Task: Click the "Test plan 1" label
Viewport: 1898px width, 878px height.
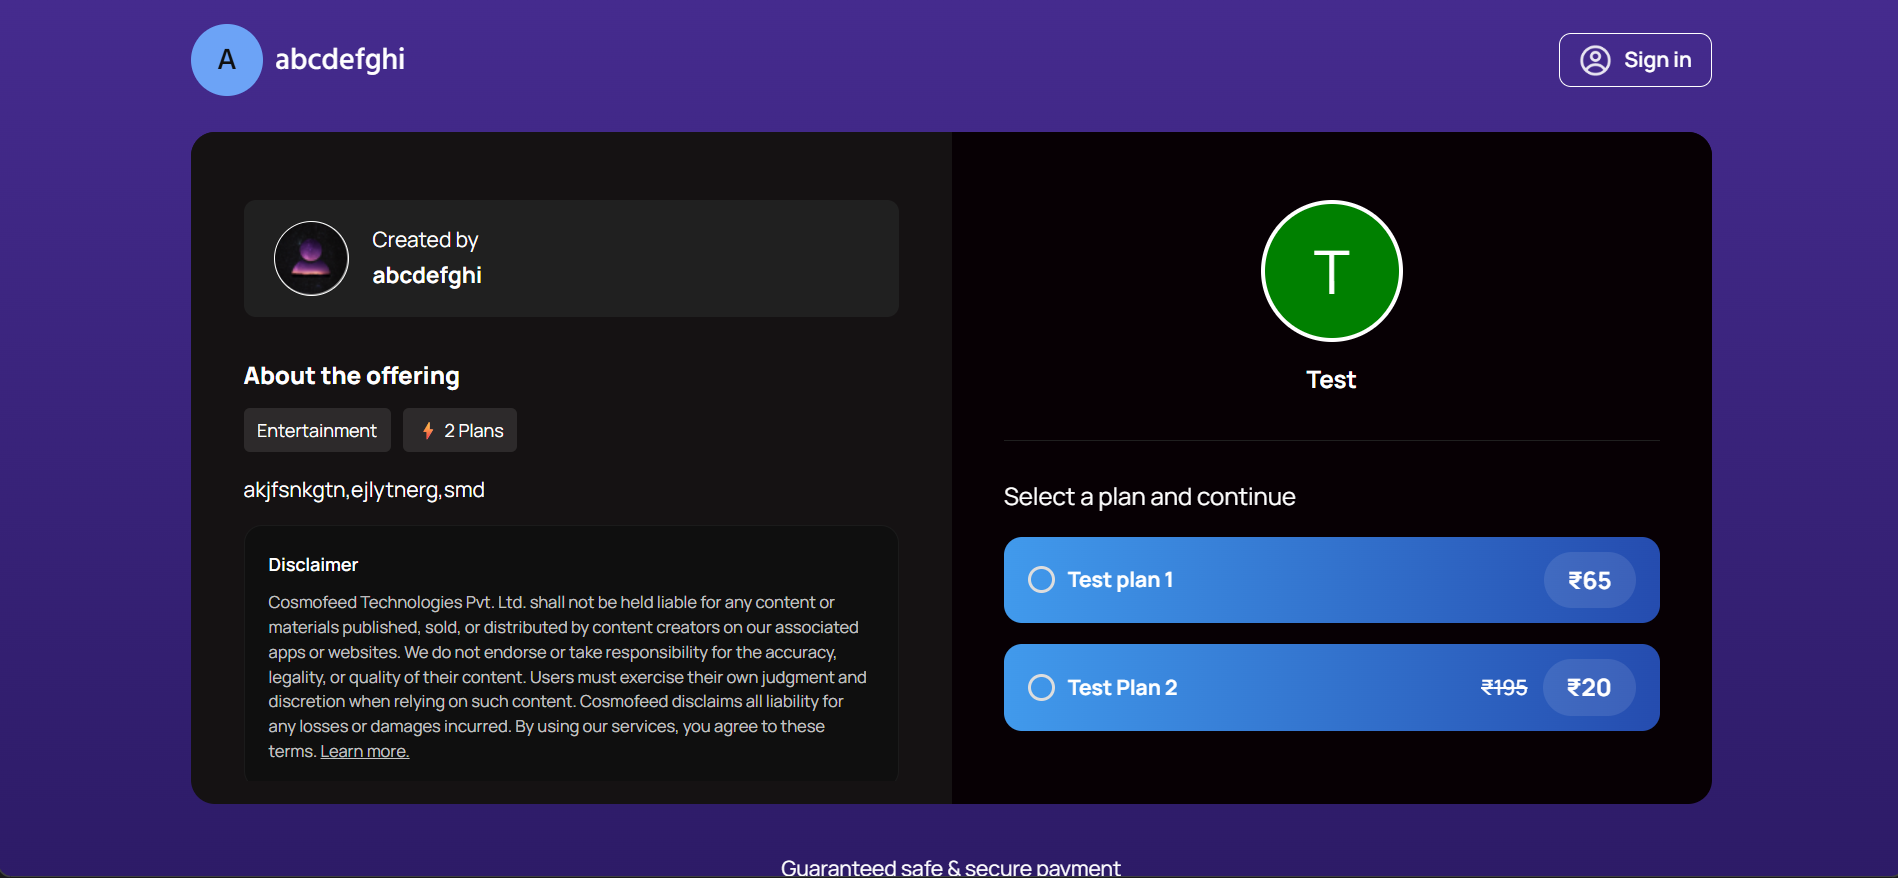Action: pyautogui.click(x=1120, y=580)
